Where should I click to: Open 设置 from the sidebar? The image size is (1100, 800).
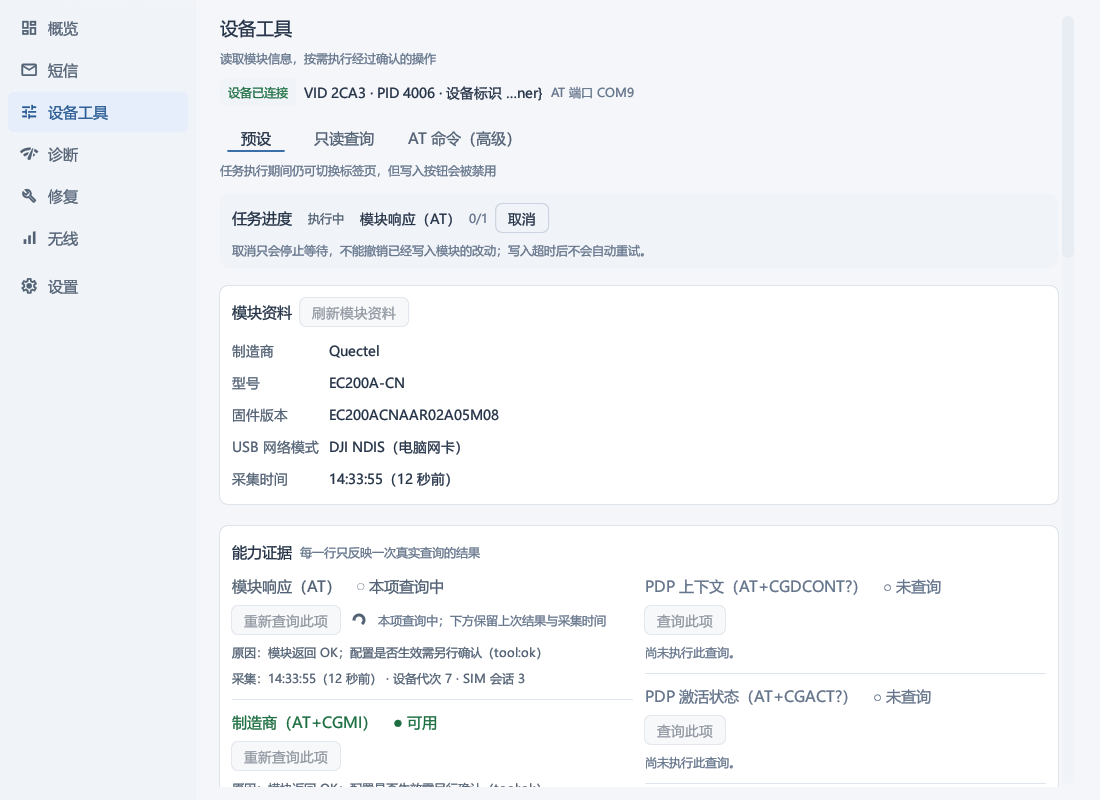(98, 286)
